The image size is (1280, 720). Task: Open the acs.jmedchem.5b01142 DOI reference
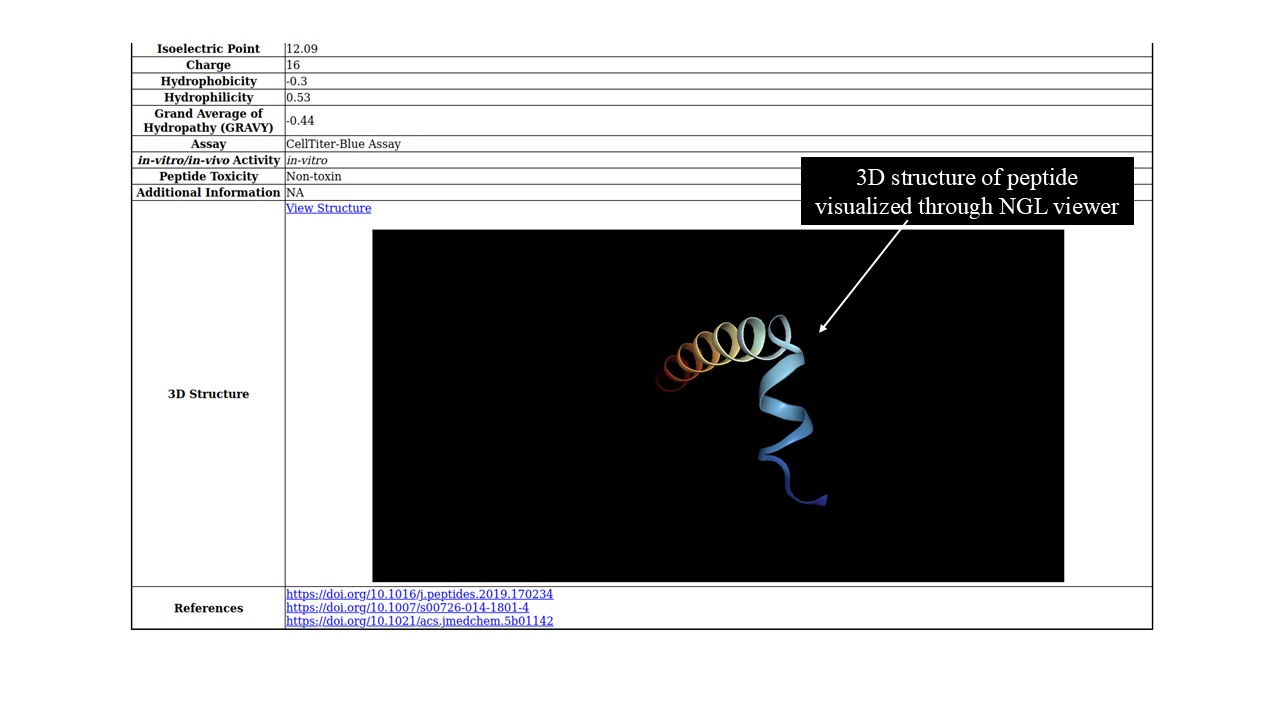pyautogui.click(x=419, y=621)
